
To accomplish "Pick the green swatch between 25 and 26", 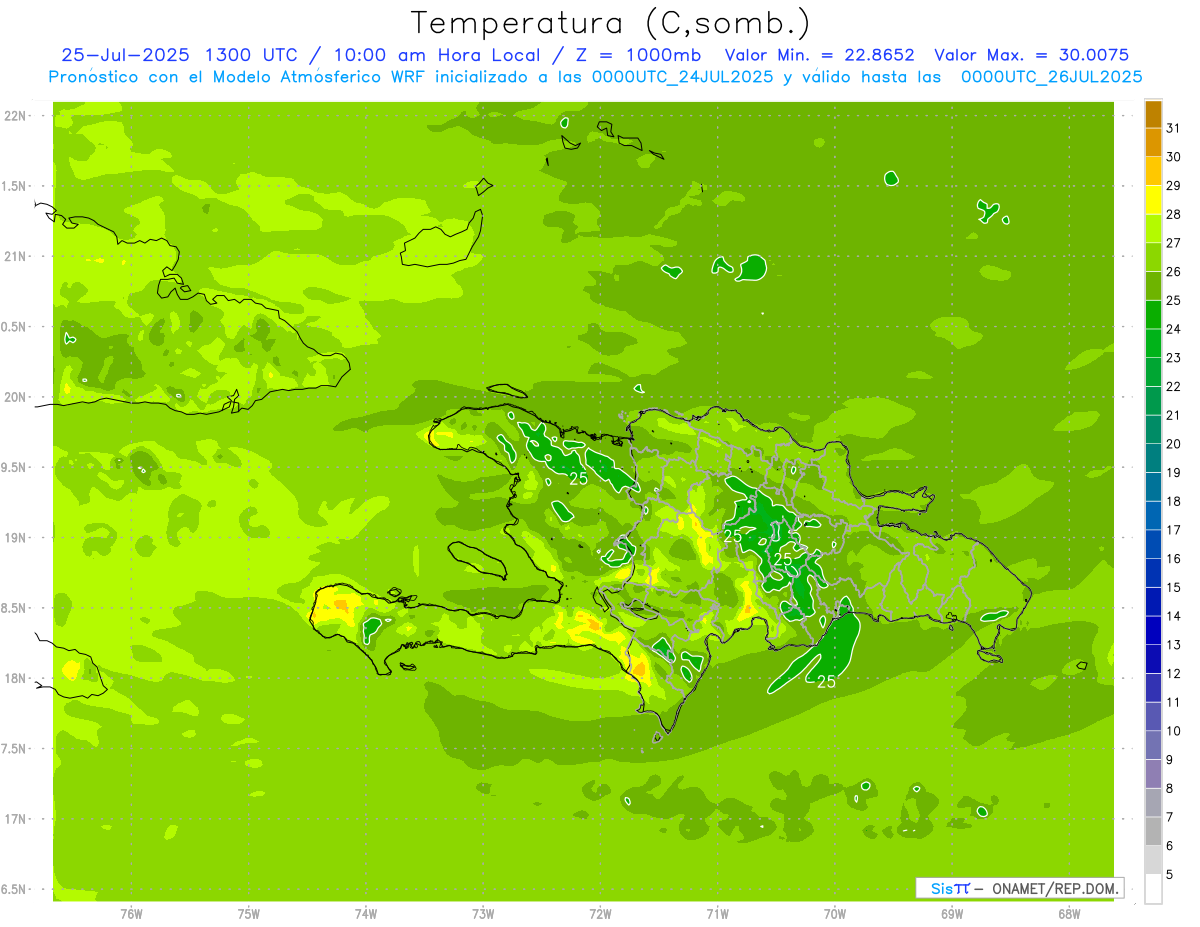I will [1153, 287].
